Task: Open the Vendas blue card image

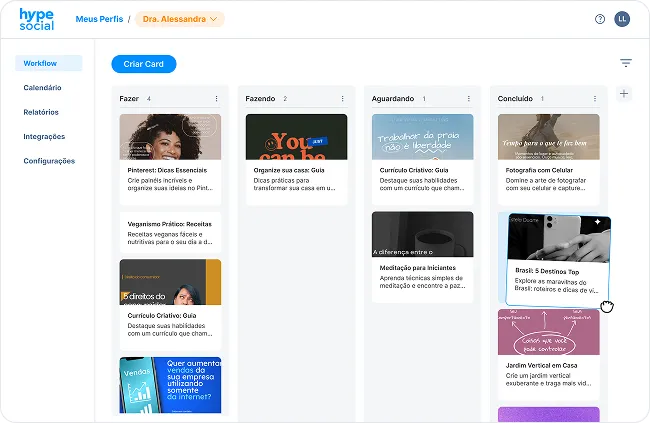Action: pos(170,385)
